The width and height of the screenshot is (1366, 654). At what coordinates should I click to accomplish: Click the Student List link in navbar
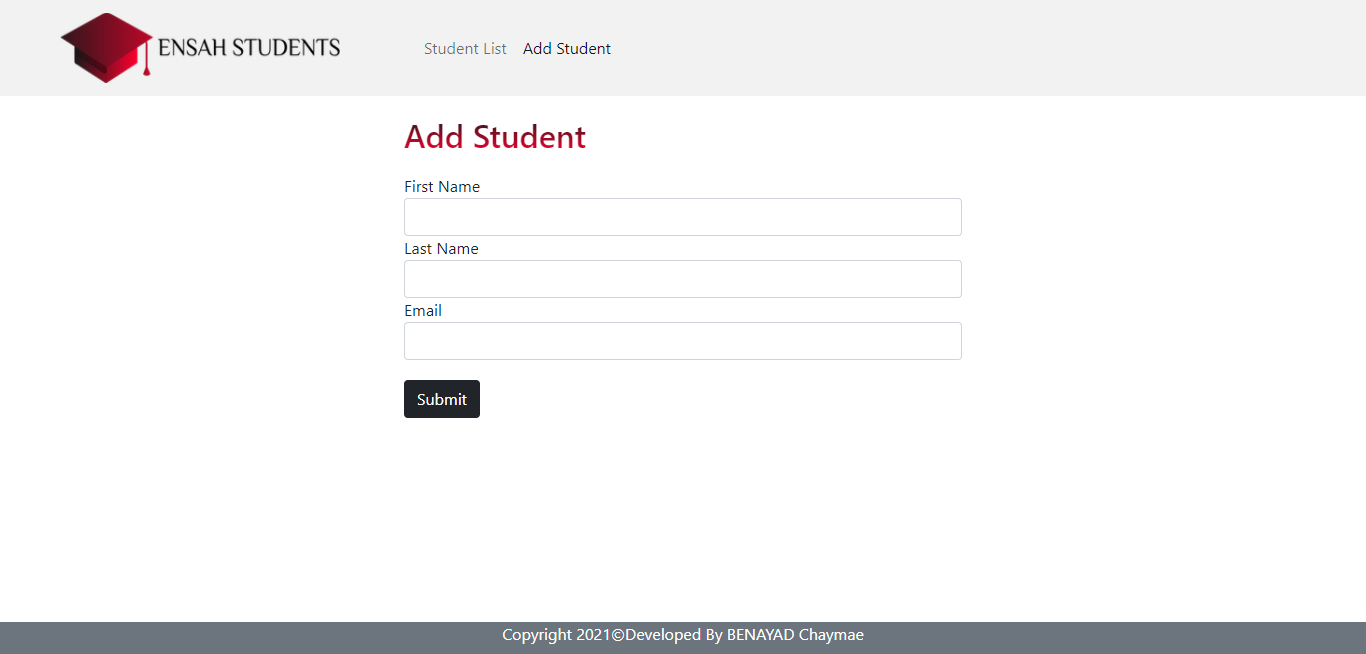point(465,48)
